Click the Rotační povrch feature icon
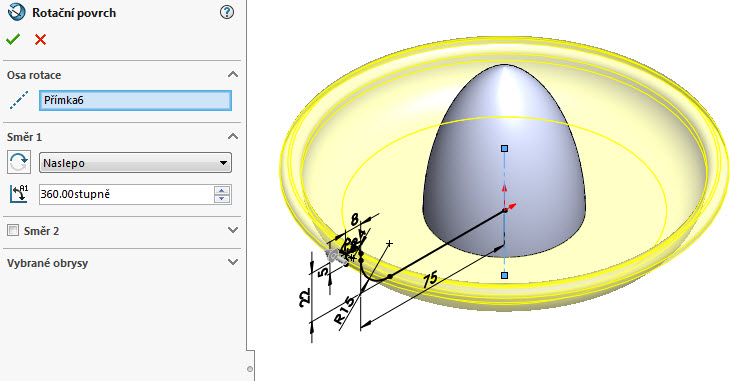Image resolution: width=750 pixels, height=381 pixels. 17,12
